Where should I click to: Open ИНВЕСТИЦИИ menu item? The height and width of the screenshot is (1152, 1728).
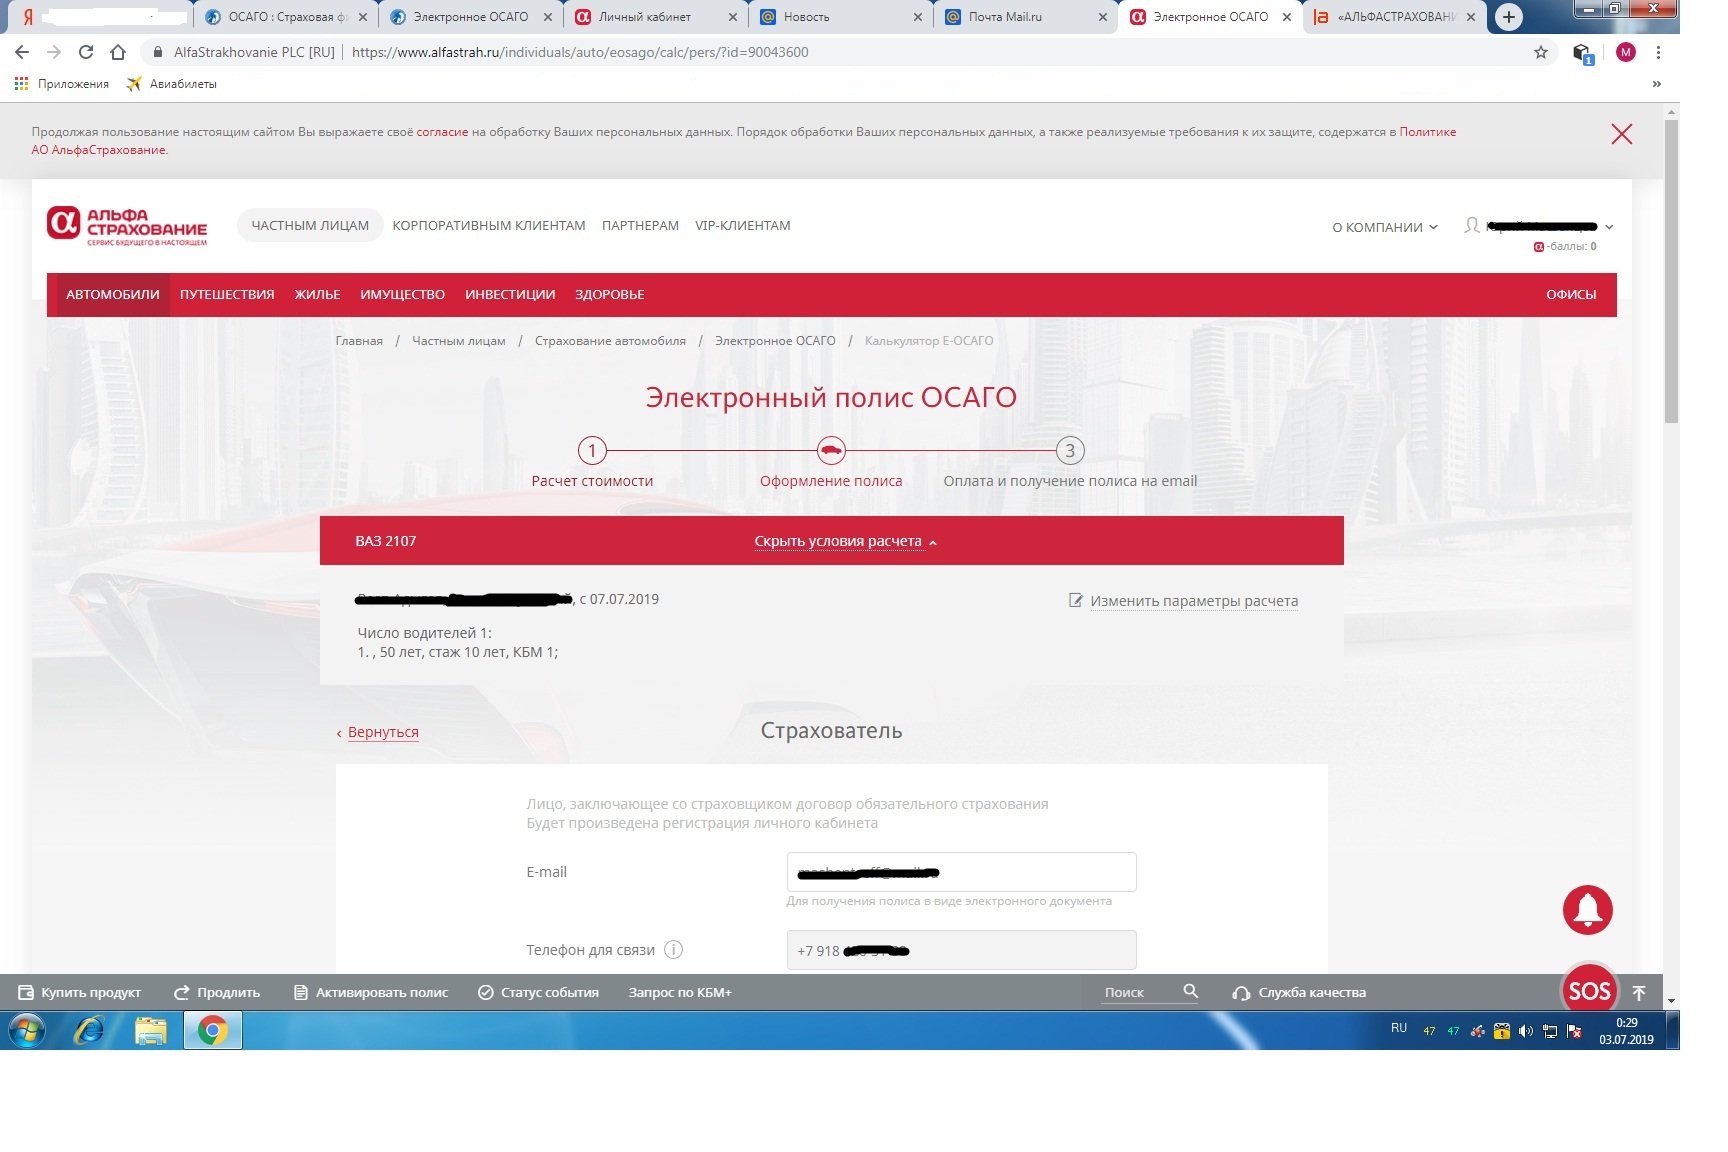tap(510, 295)
